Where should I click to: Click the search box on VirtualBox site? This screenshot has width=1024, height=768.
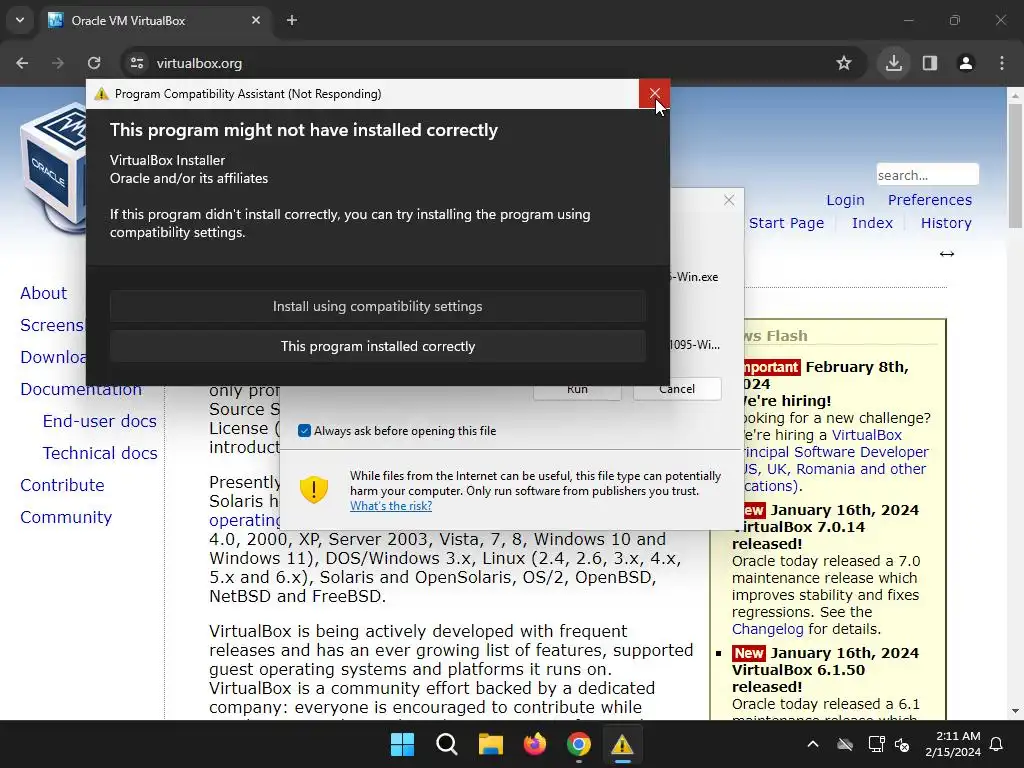(x=927, y=175)
